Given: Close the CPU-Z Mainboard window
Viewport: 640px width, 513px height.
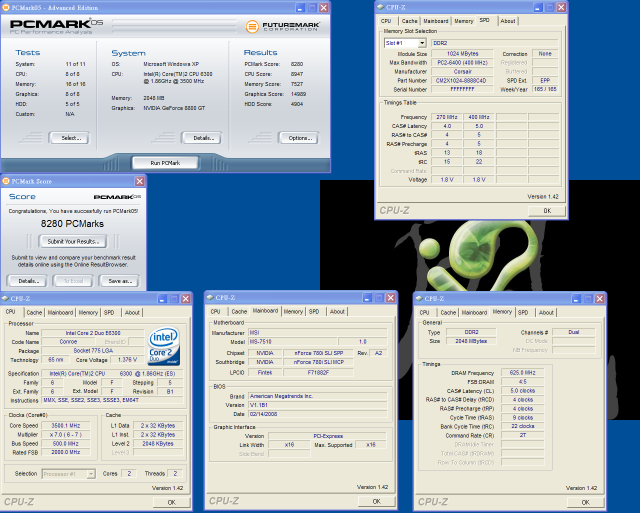Looking at the screenshot, I should (x=391, y=298).
